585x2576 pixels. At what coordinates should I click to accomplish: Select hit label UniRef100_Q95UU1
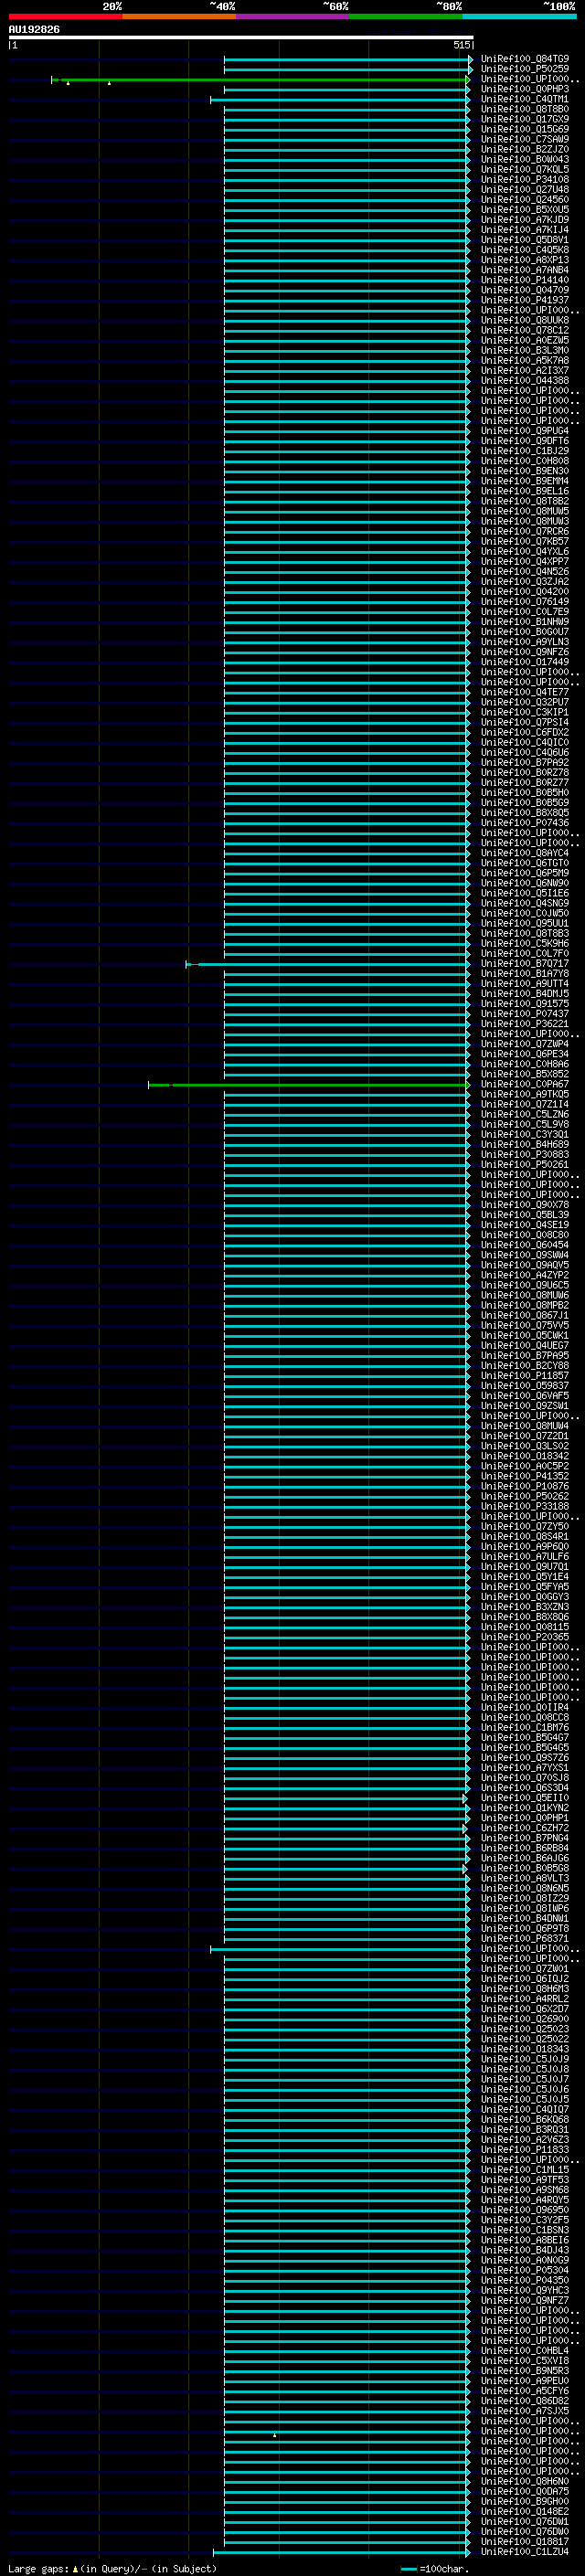click(524, 923)
